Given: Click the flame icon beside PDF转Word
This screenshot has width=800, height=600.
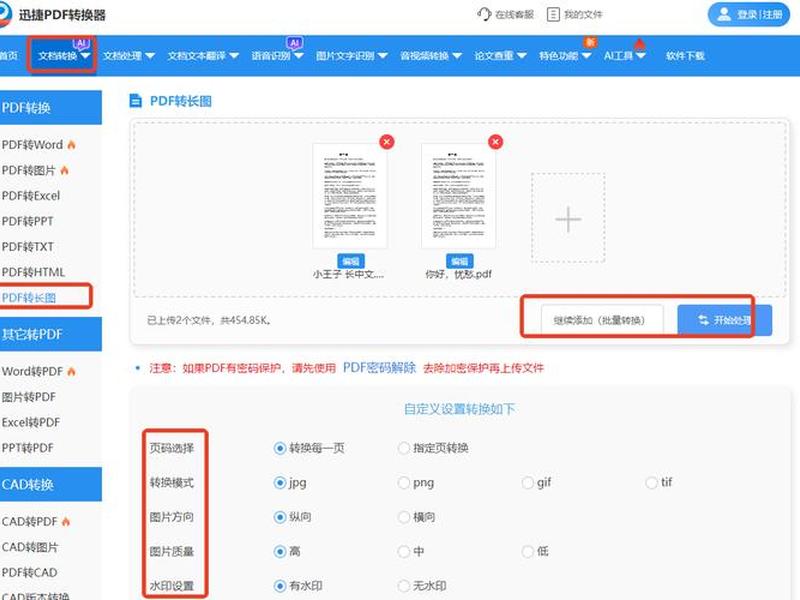Looking at the screenshot, I should (x=71, y=145).
